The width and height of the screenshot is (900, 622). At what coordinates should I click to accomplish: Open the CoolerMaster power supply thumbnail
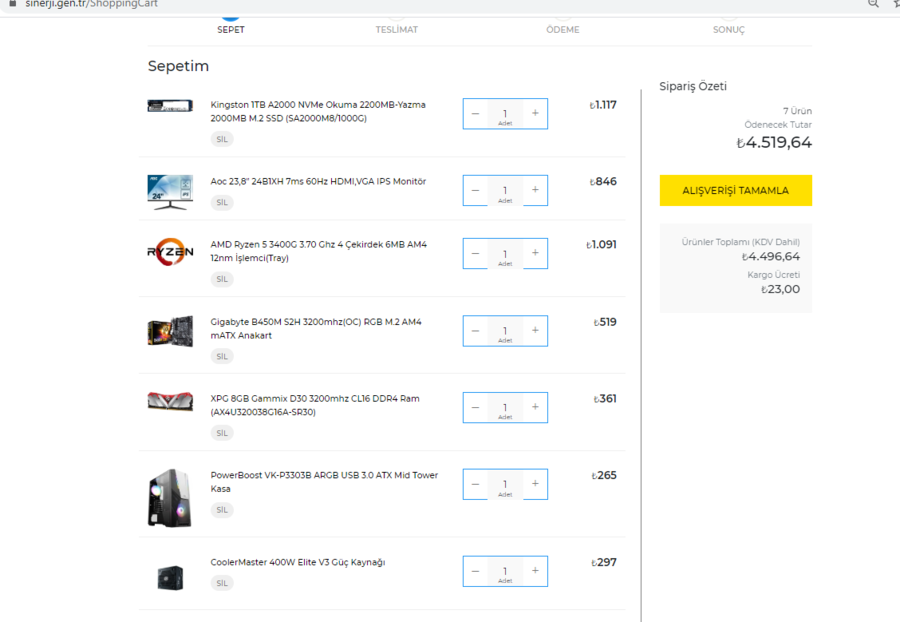pos(170,578)
